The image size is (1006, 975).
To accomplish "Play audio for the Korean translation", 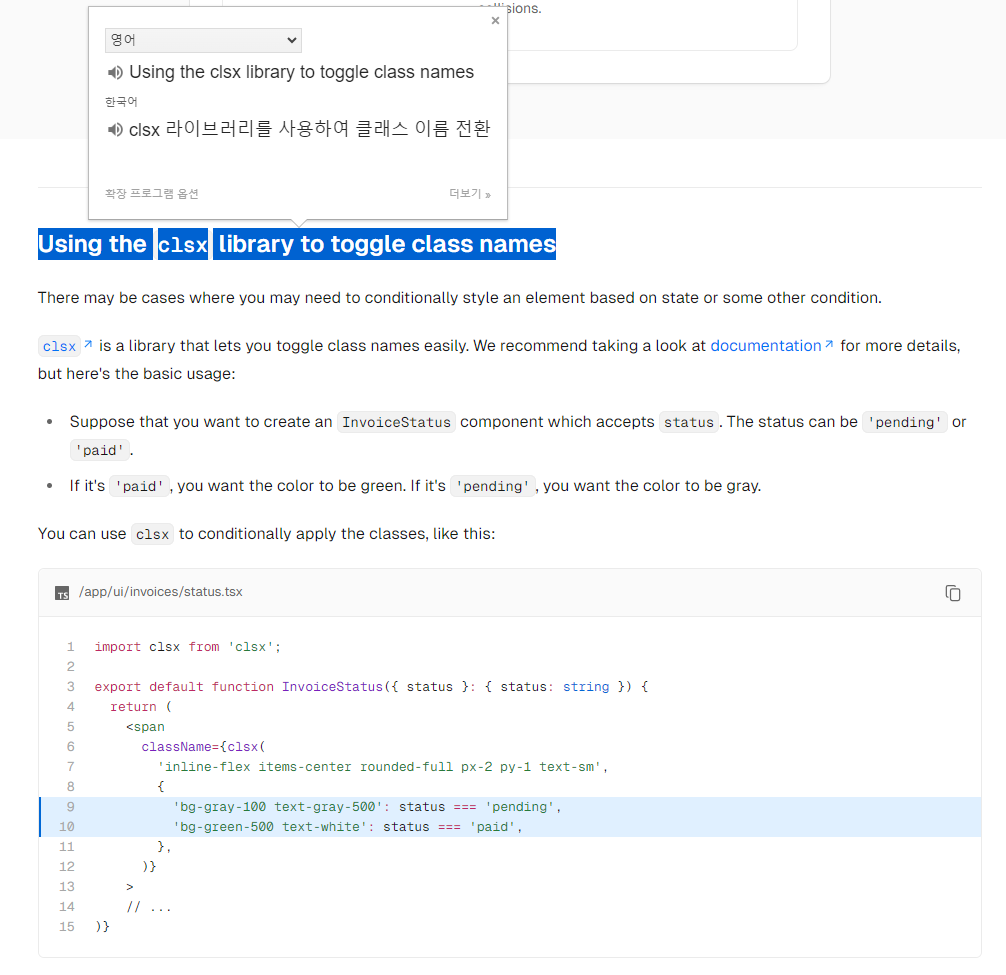I will click(x=115, y=130).
